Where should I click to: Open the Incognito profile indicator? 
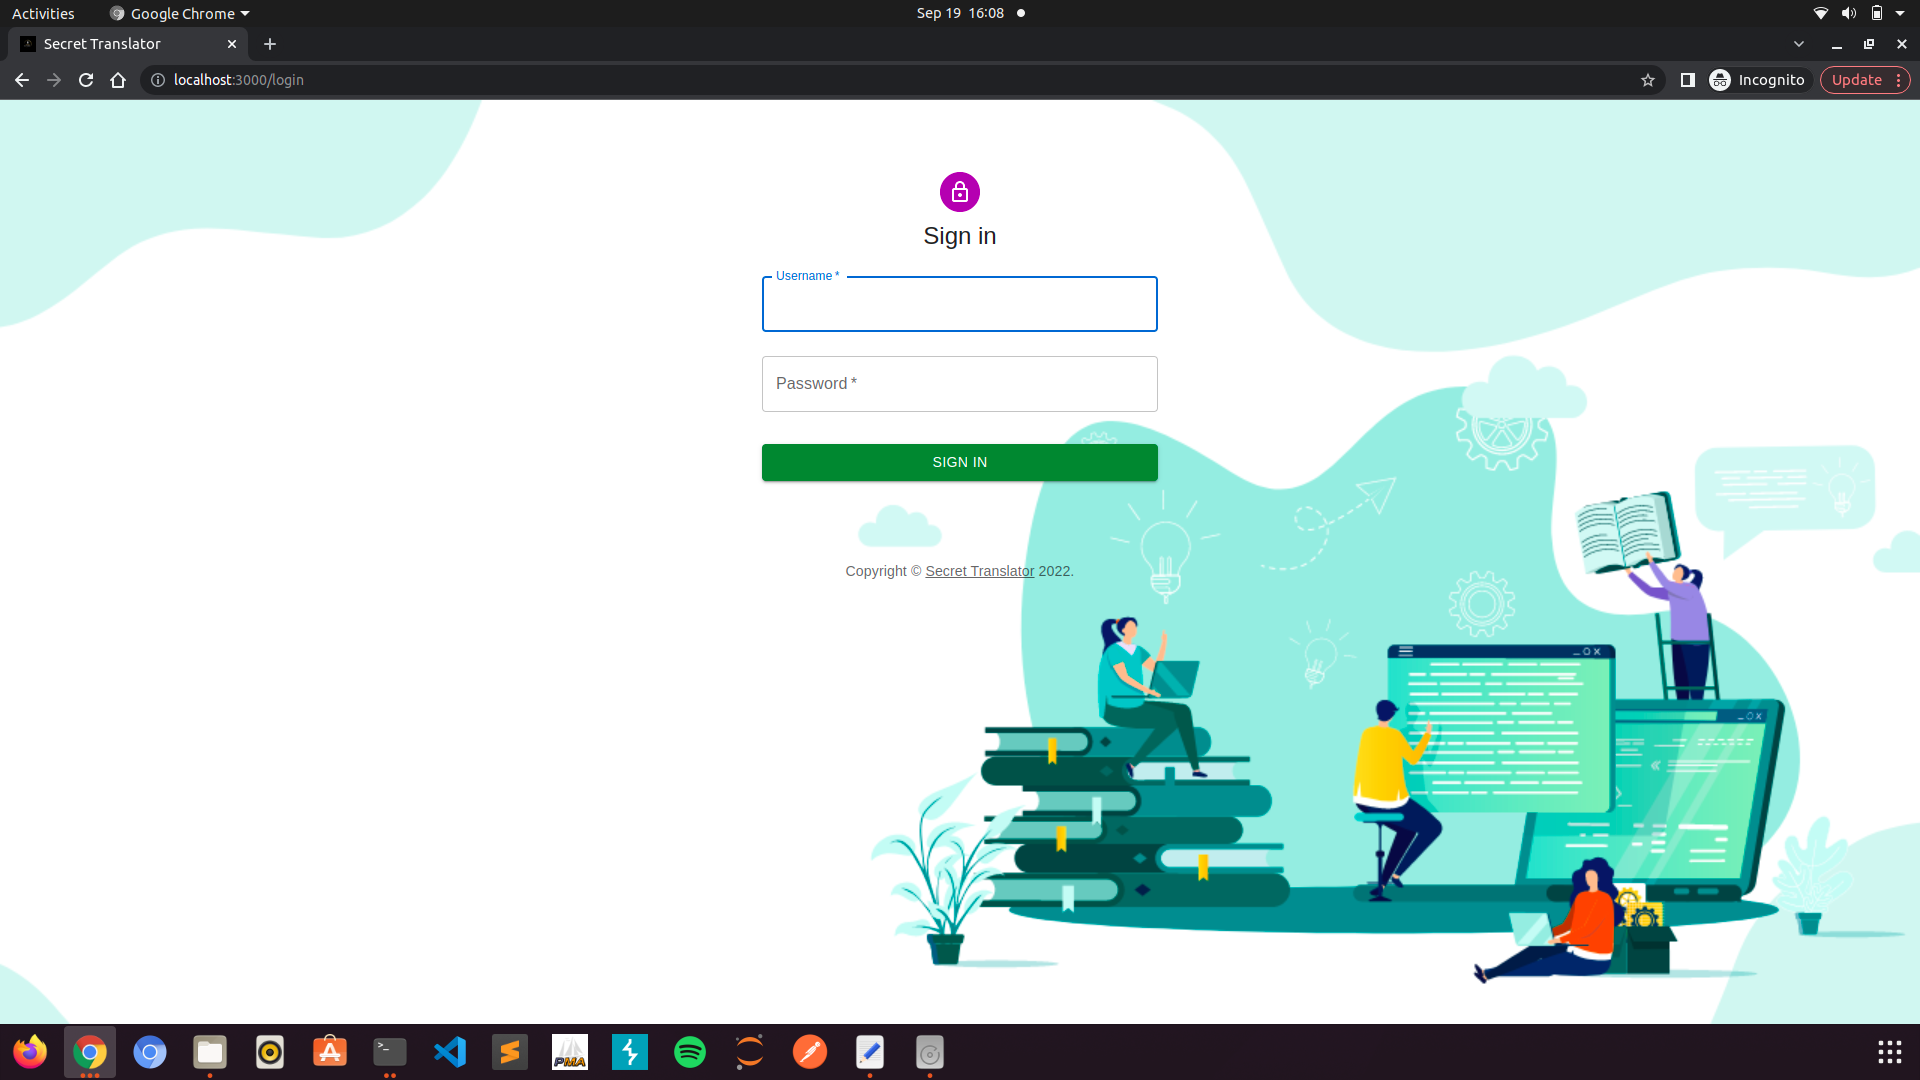click(x=1758, y=80)
